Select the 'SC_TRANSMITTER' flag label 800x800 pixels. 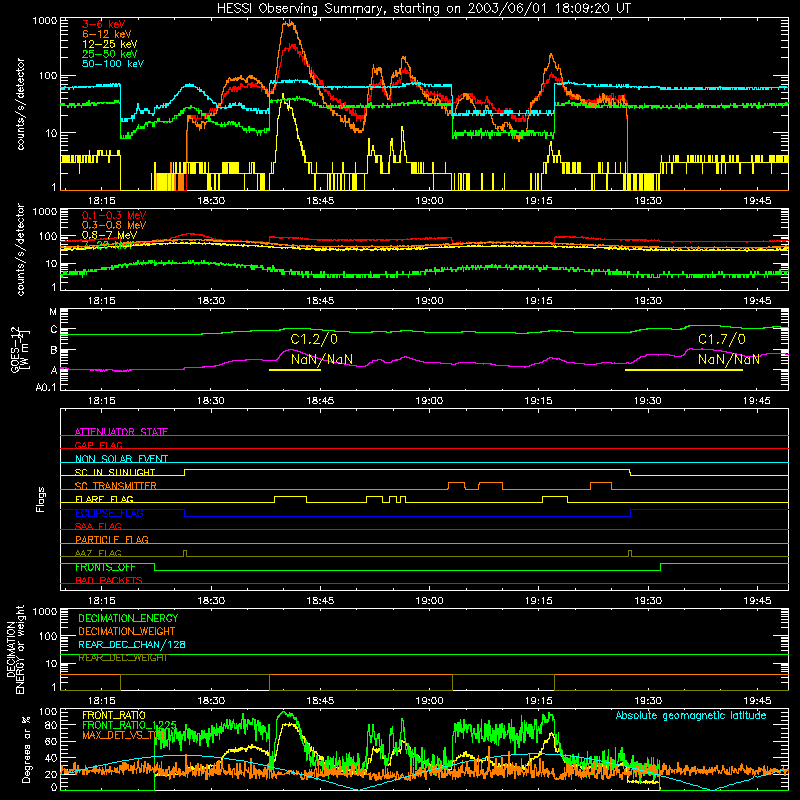click(x=116, y=486)
